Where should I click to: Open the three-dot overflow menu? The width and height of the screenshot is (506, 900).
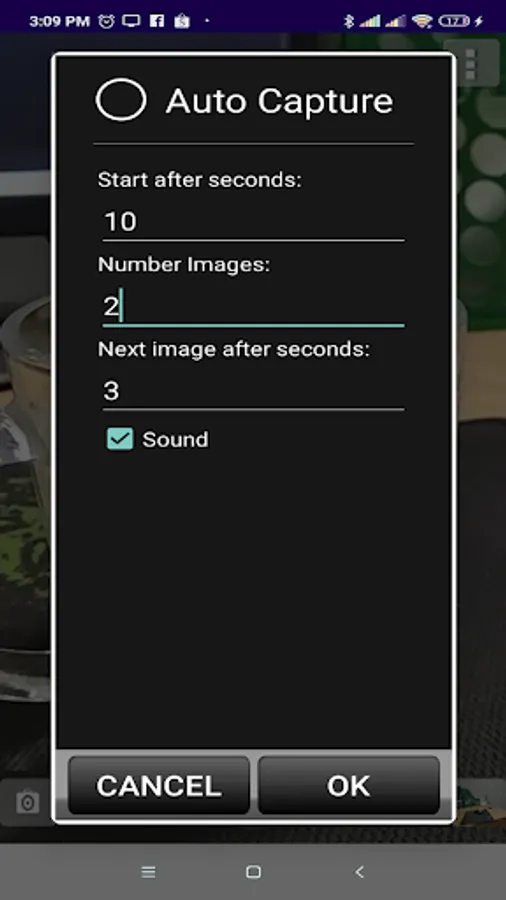(x=471, y=64)
